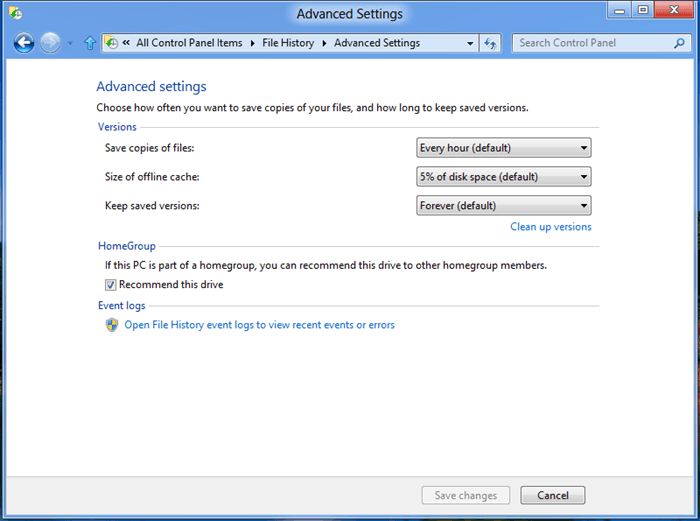Click the shield icon beside the event logs link
Viewport: 700px width, 521px height.
(x=112, y=325)
